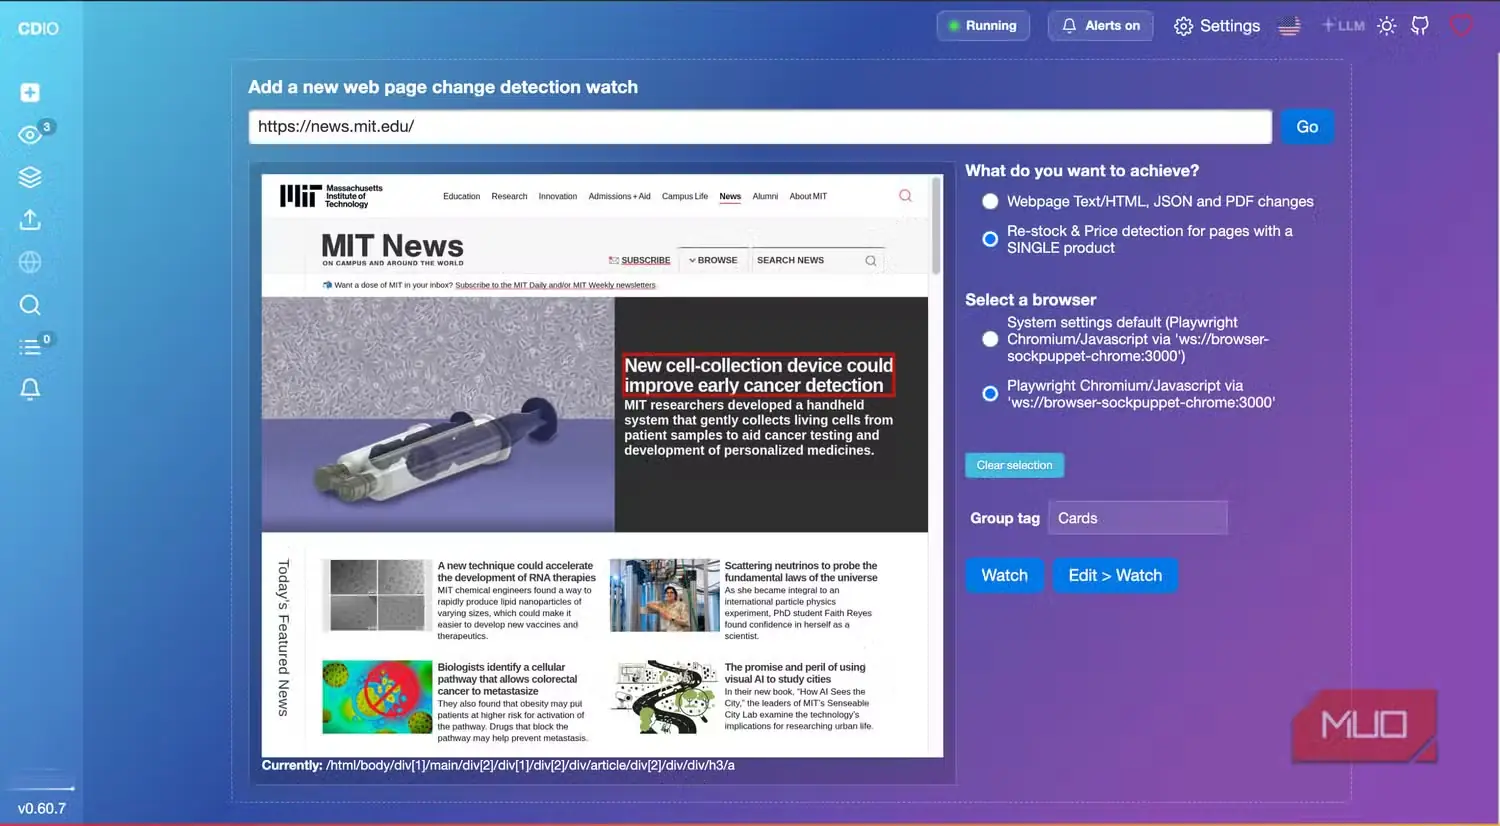Open the Innovation menu item

point(557,196)
